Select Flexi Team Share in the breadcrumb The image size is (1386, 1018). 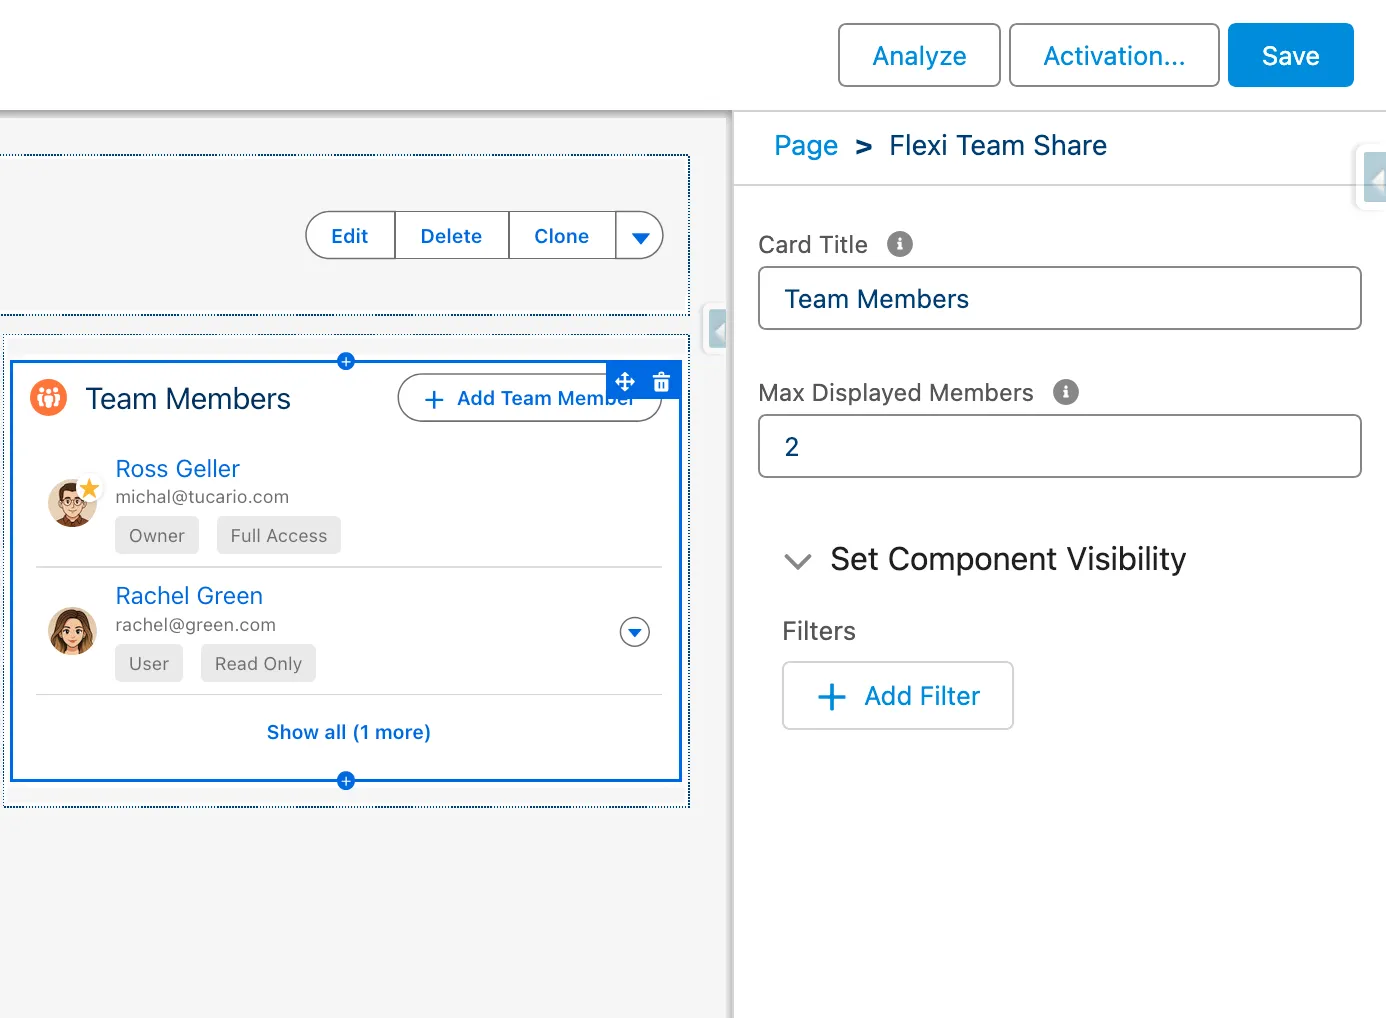coord(997,145)
